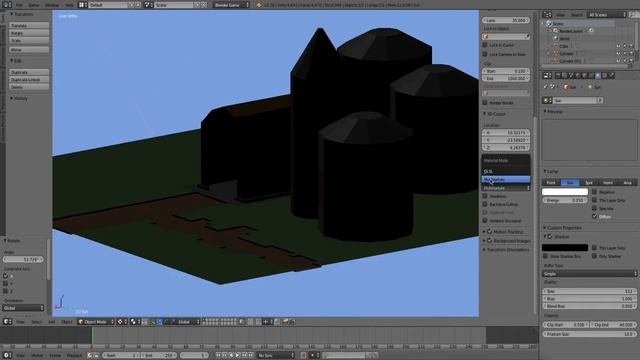Open the No Sync dropdown
The image size is (640, 360).
pyautogui.click(x=276, y=356)
